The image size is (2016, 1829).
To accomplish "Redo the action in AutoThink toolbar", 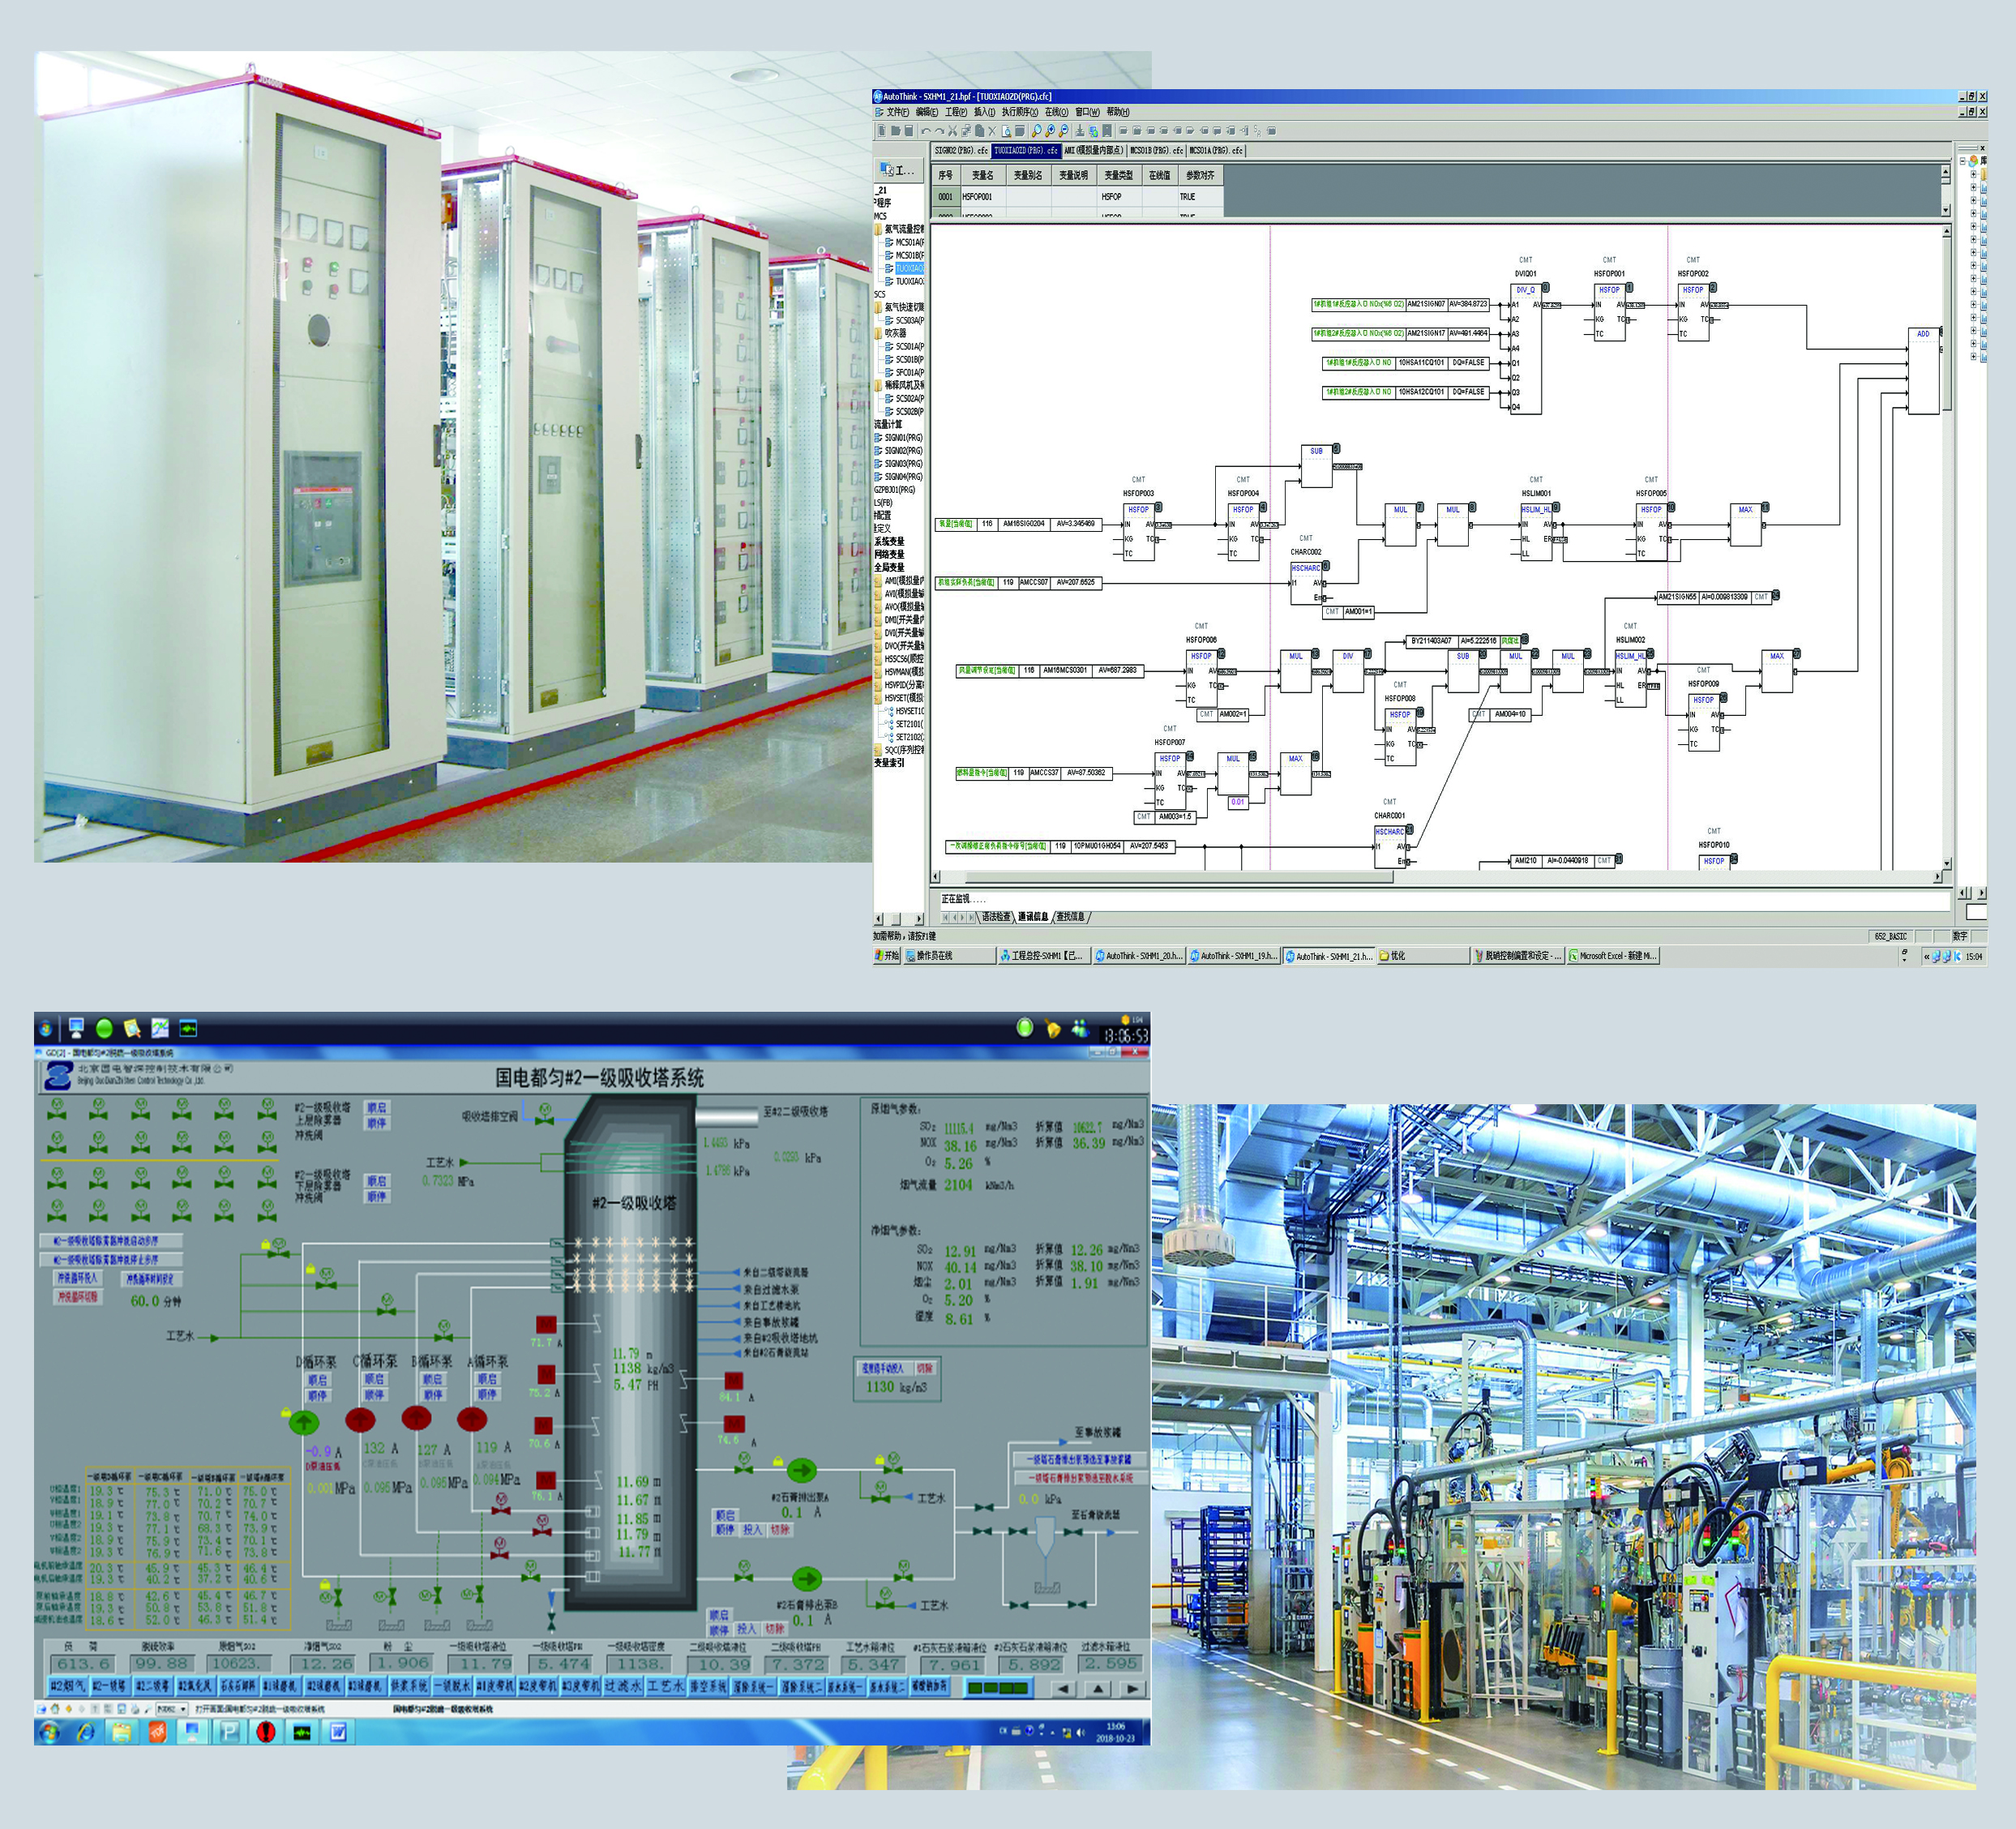I will point(939,130).
